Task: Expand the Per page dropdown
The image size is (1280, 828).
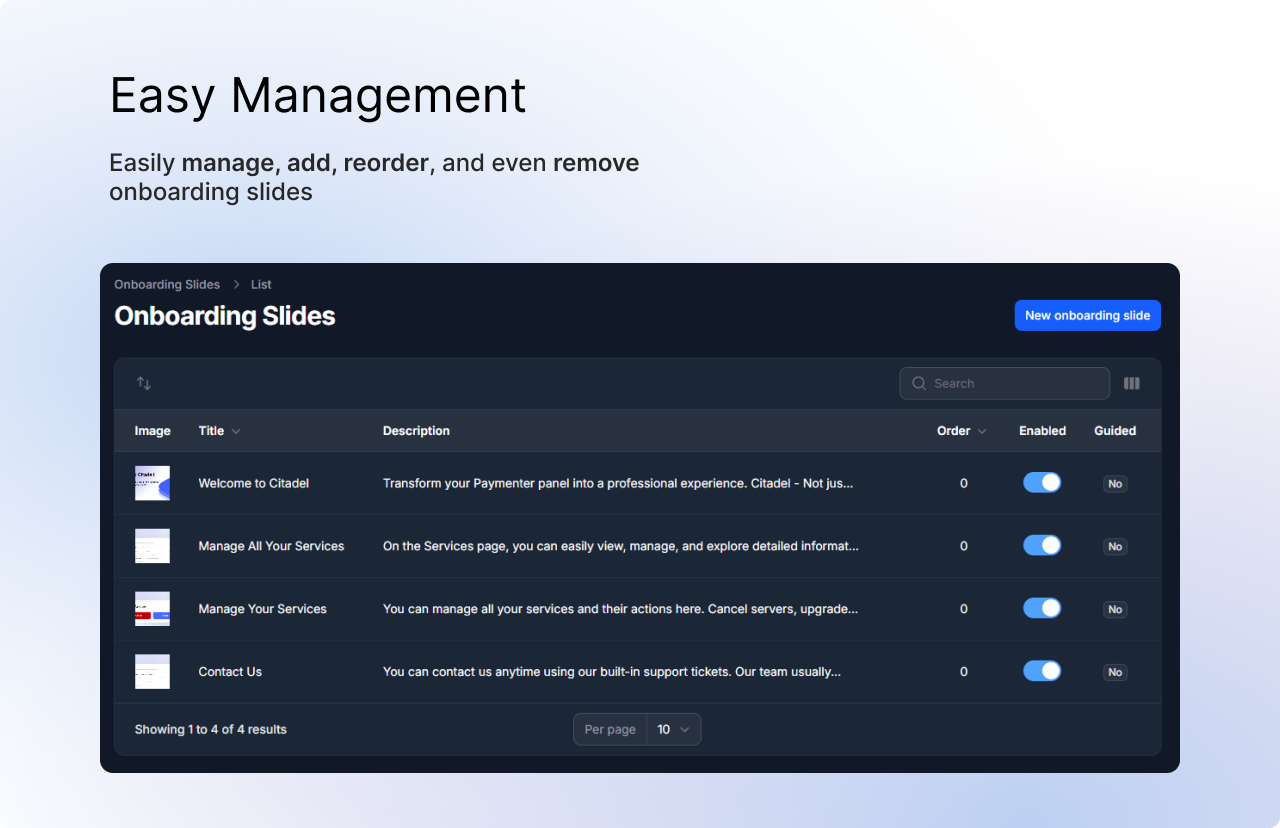Action: [673, 729]
